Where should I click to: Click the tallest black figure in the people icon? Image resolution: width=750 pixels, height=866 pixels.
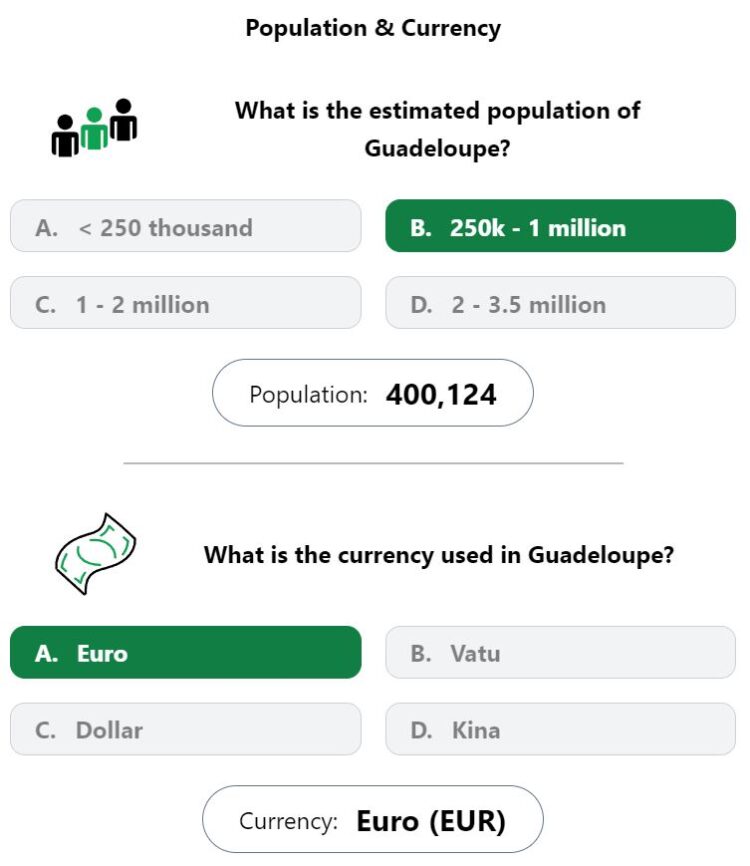[x=124, y=120]
